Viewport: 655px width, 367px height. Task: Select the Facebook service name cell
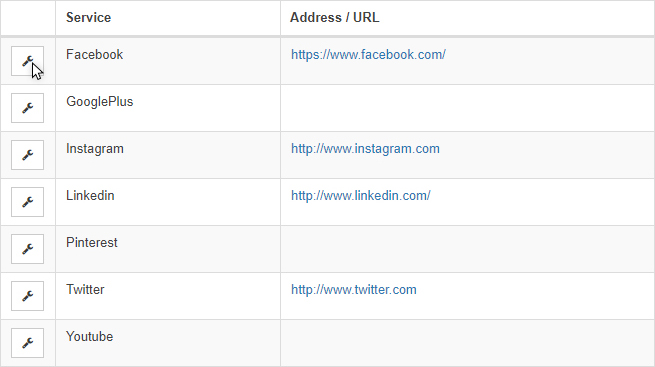pyautogui.click(x=168, y=61)
